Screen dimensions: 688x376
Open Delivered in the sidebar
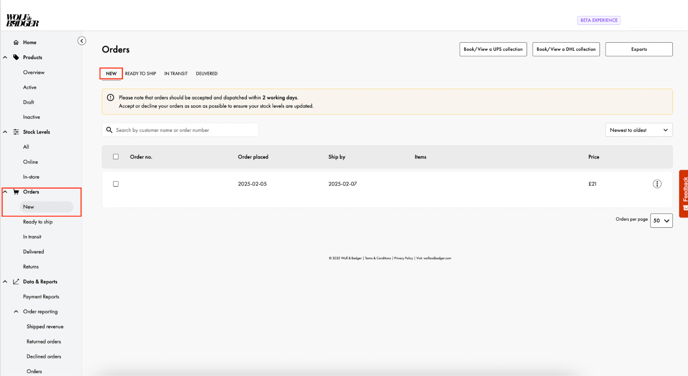[33, 252]
